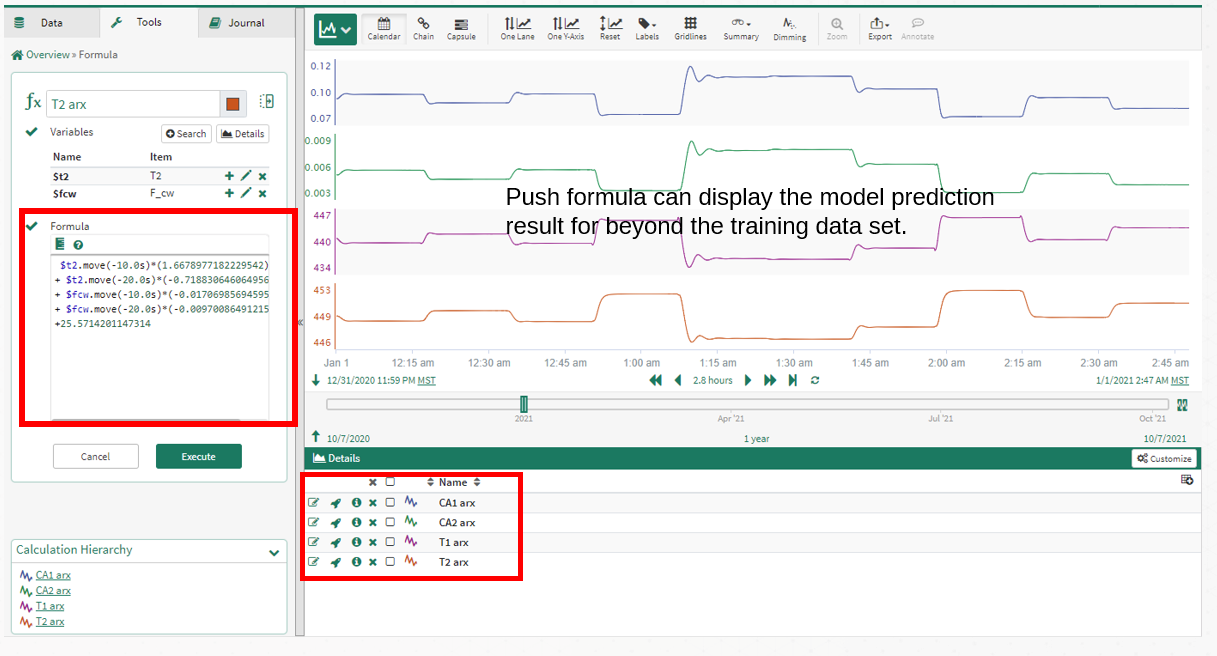Open the Labels dropdown
The width and height of the screenshot is (1217, 656).
pos(647,28)
